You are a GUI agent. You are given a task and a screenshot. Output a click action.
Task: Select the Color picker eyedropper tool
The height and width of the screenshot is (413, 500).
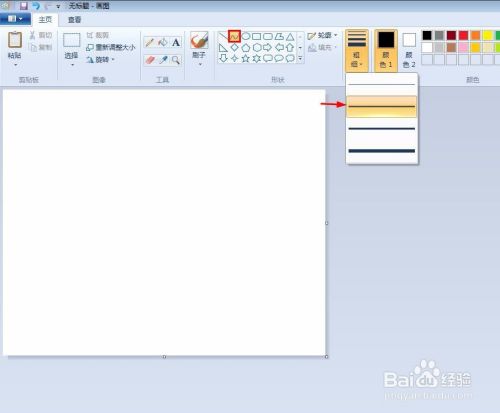163,60
